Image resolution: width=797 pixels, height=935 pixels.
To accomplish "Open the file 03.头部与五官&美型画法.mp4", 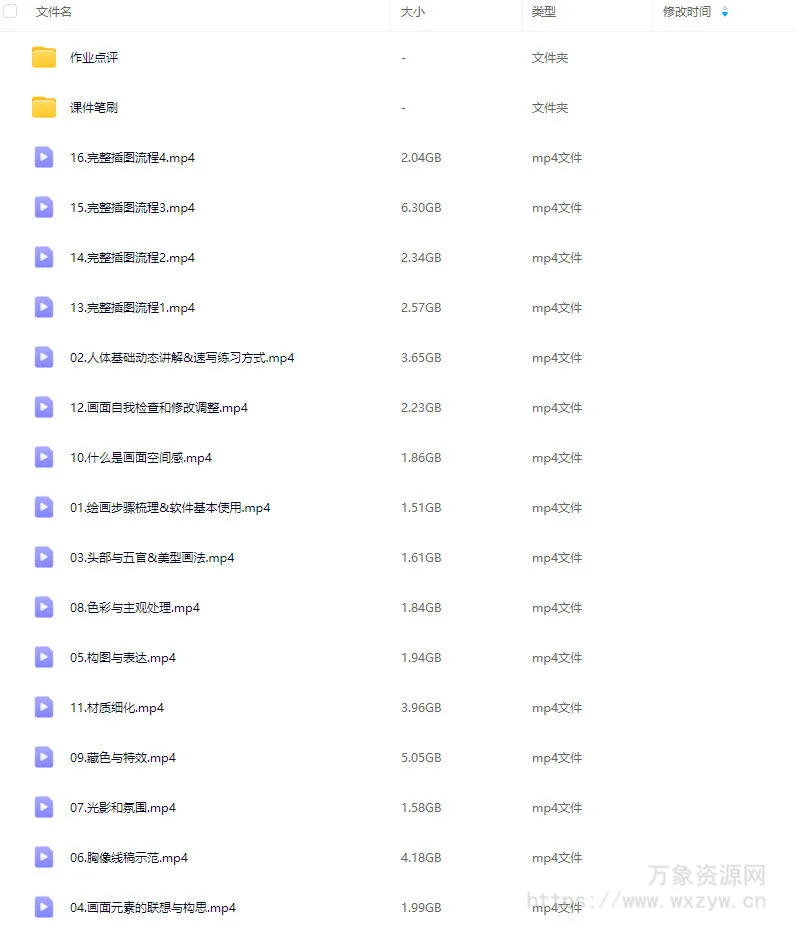I will click(152, 558).
